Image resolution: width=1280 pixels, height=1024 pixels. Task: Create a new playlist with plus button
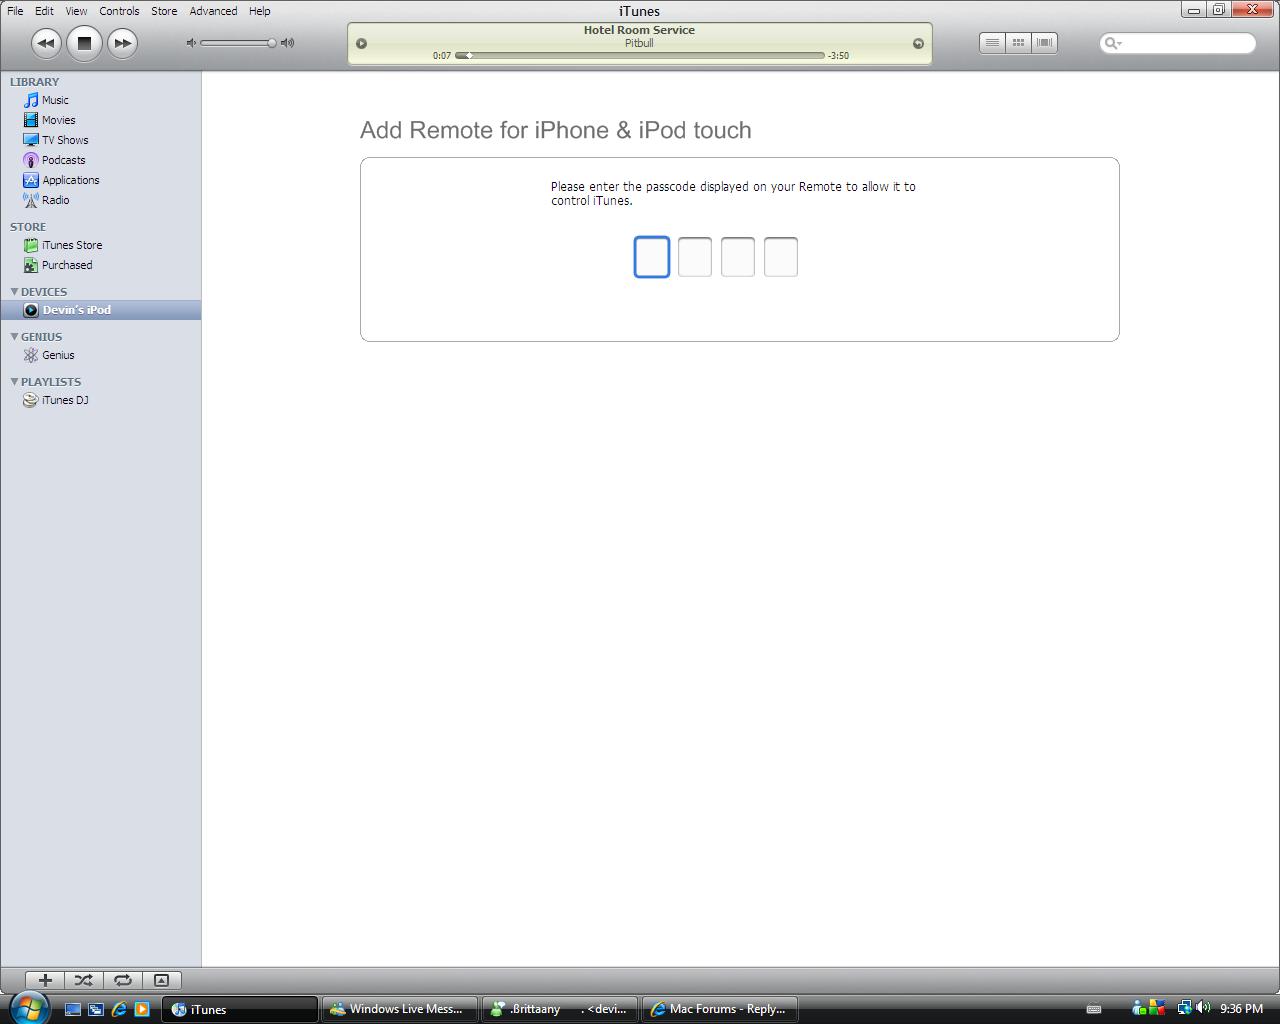[45, 981]
